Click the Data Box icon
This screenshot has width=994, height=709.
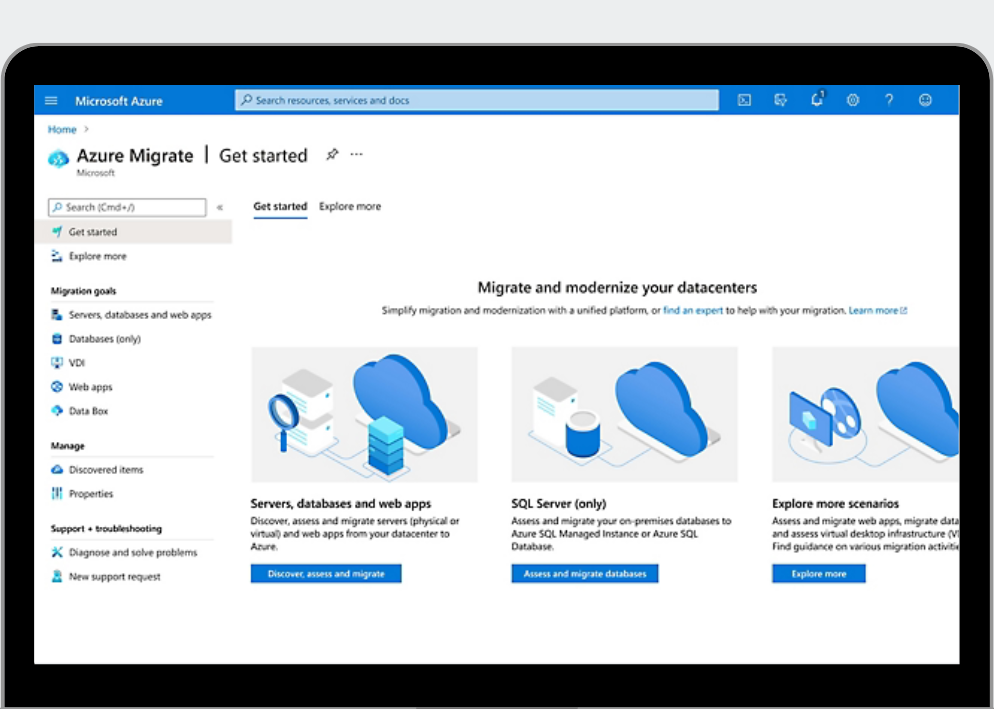click(57, 411)
